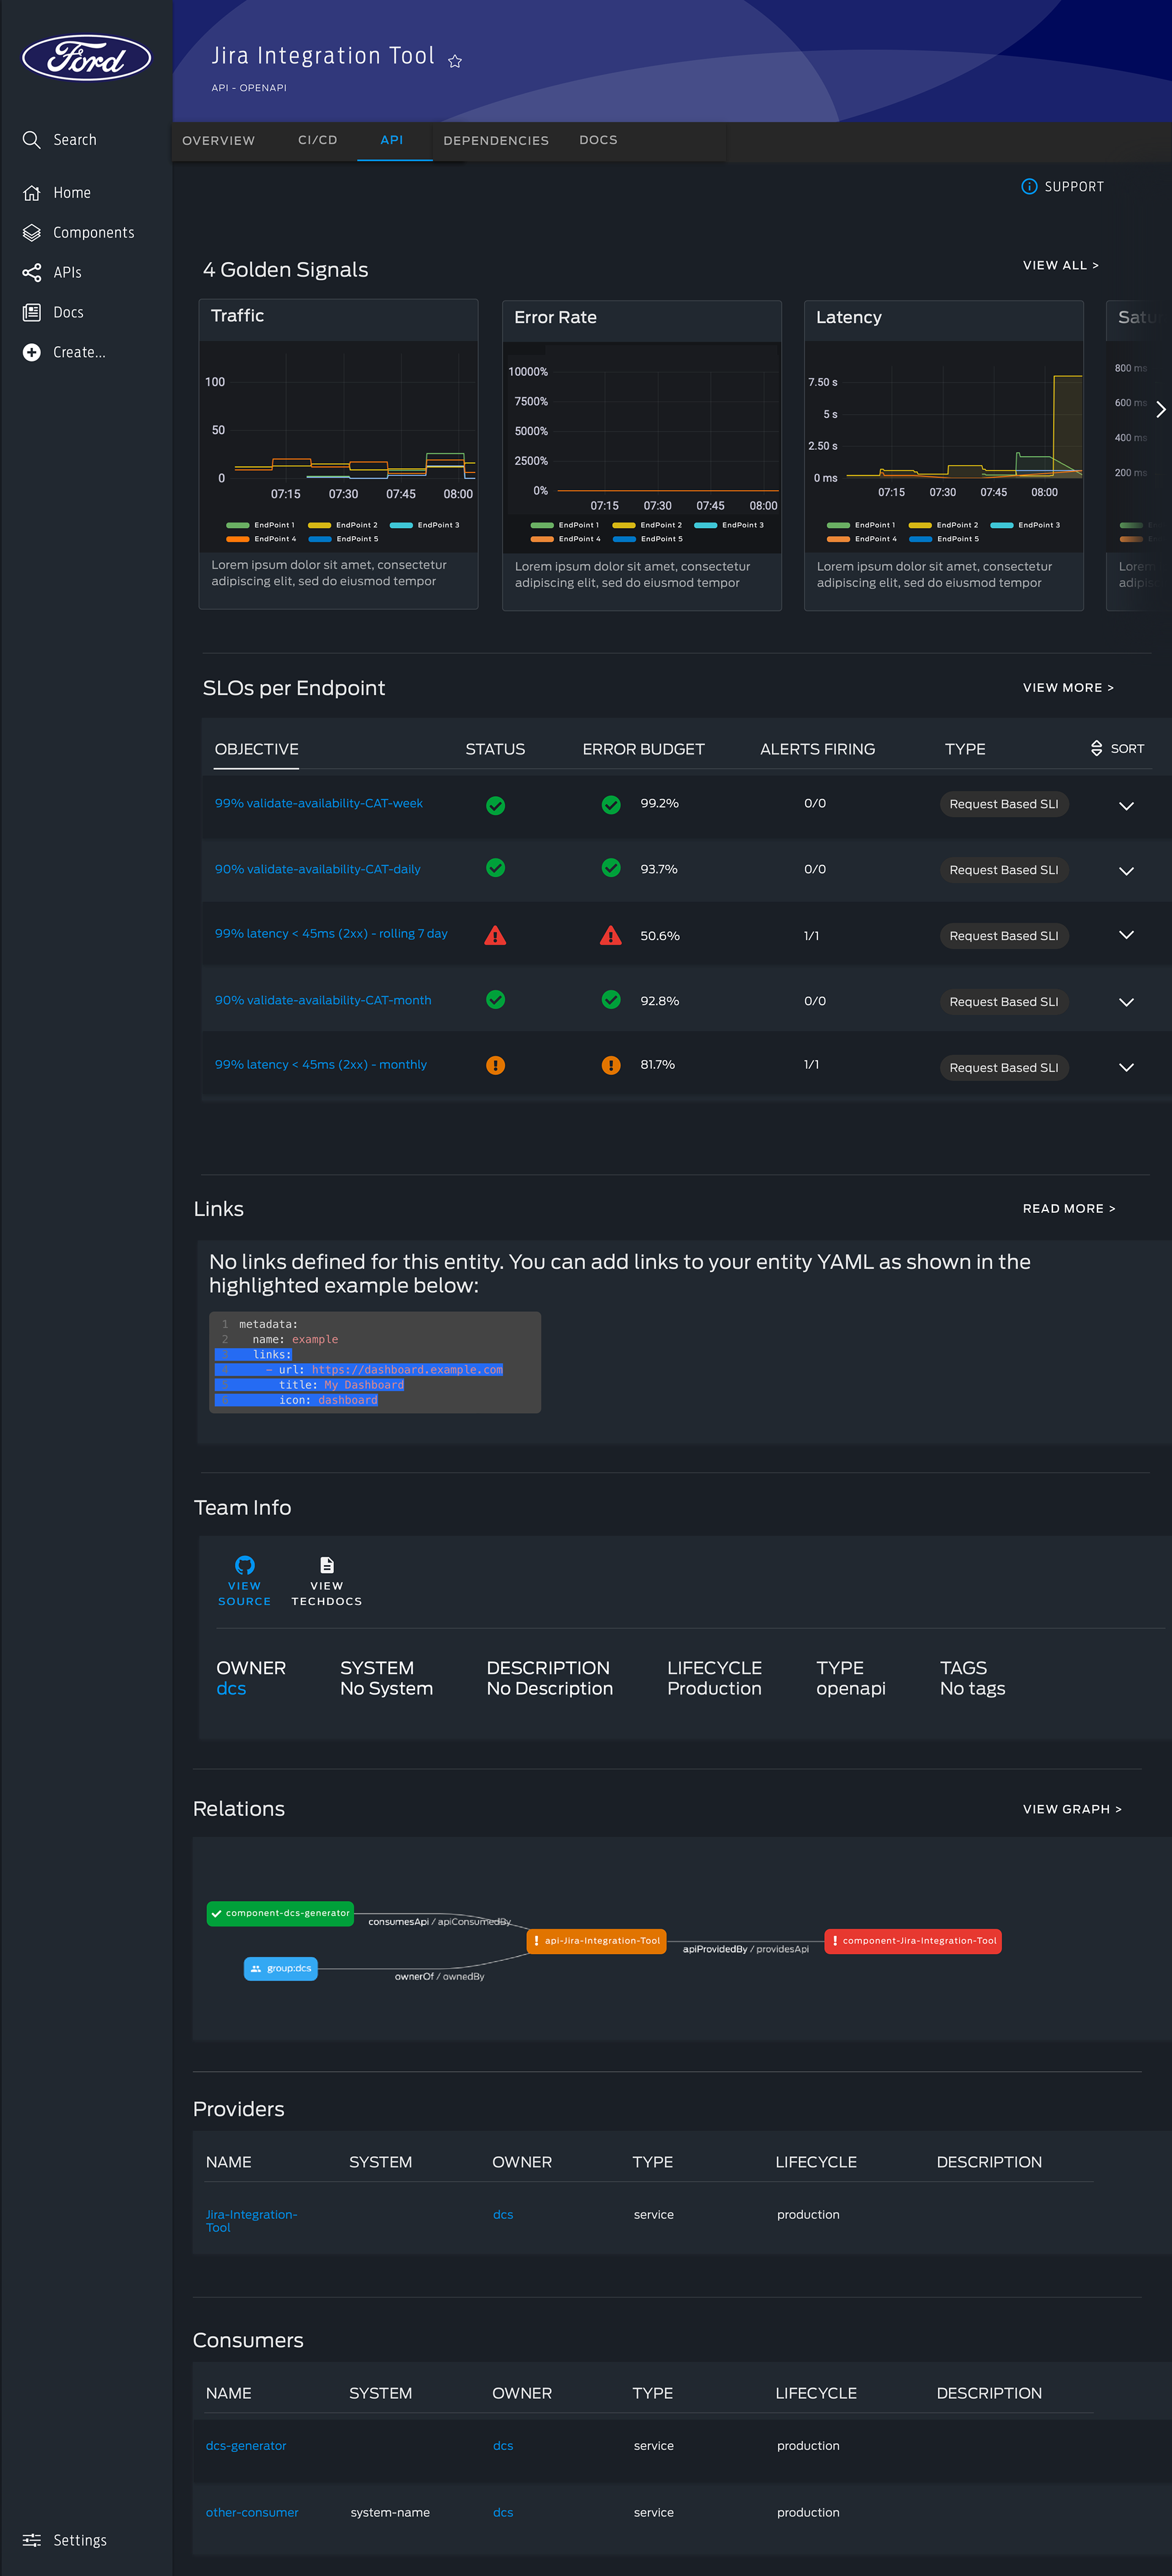Viewport: 1172px width, 2576px height.
Task: Open other-consumer link in Consumers table
Action: click(x=252, y=2512)
